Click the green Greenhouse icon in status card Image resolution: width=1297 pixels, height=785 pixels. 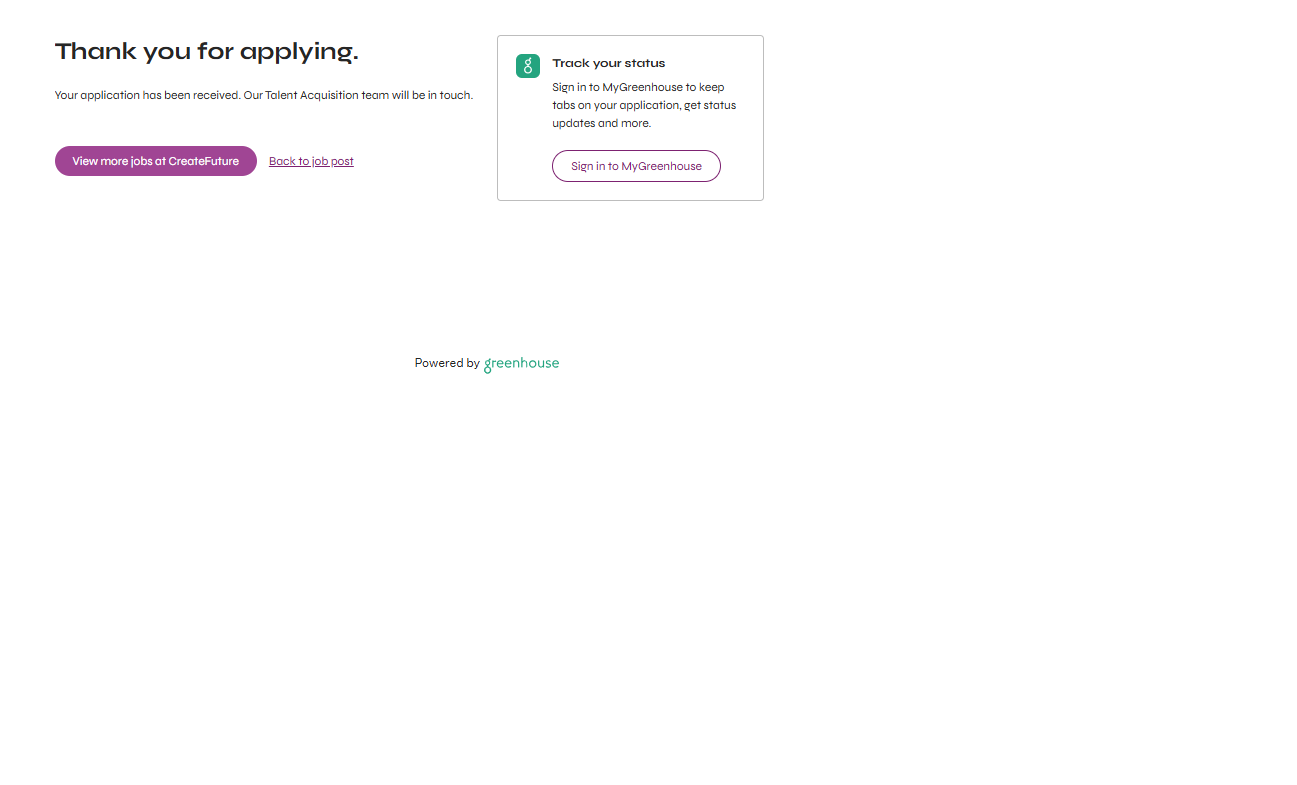coord(528,66)
